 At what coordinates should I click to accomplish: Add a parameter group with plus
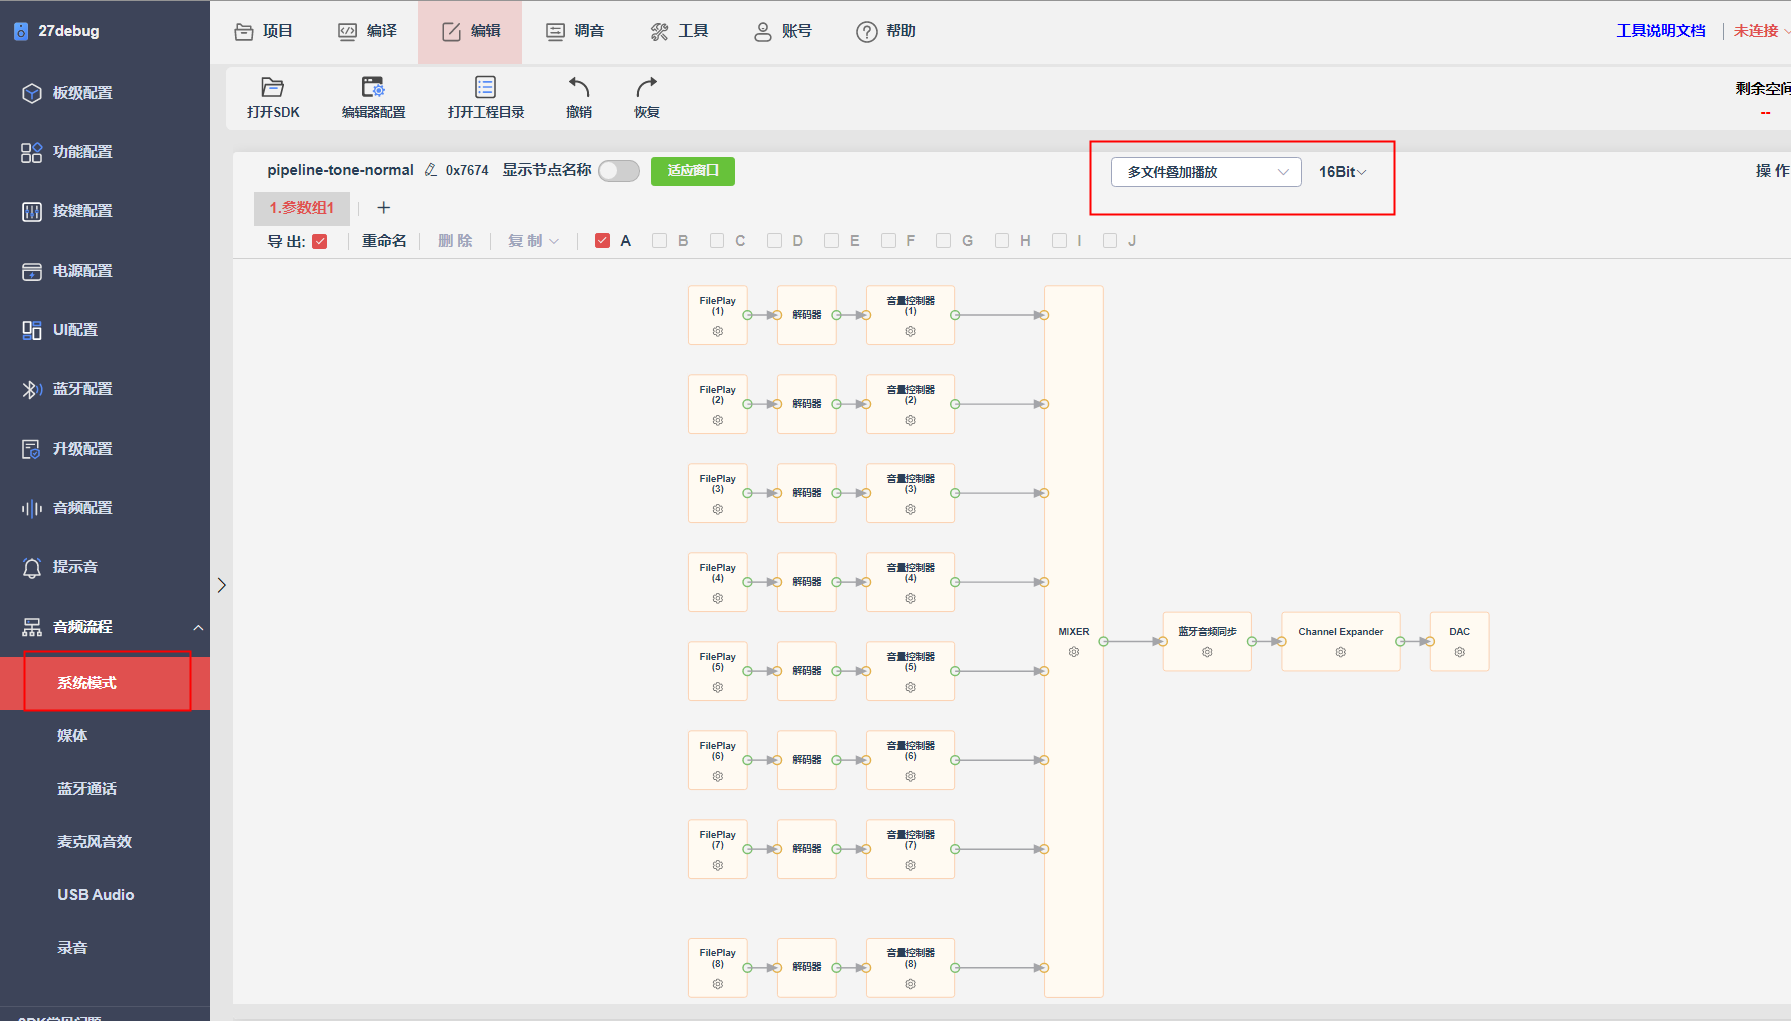coord(383,208)
